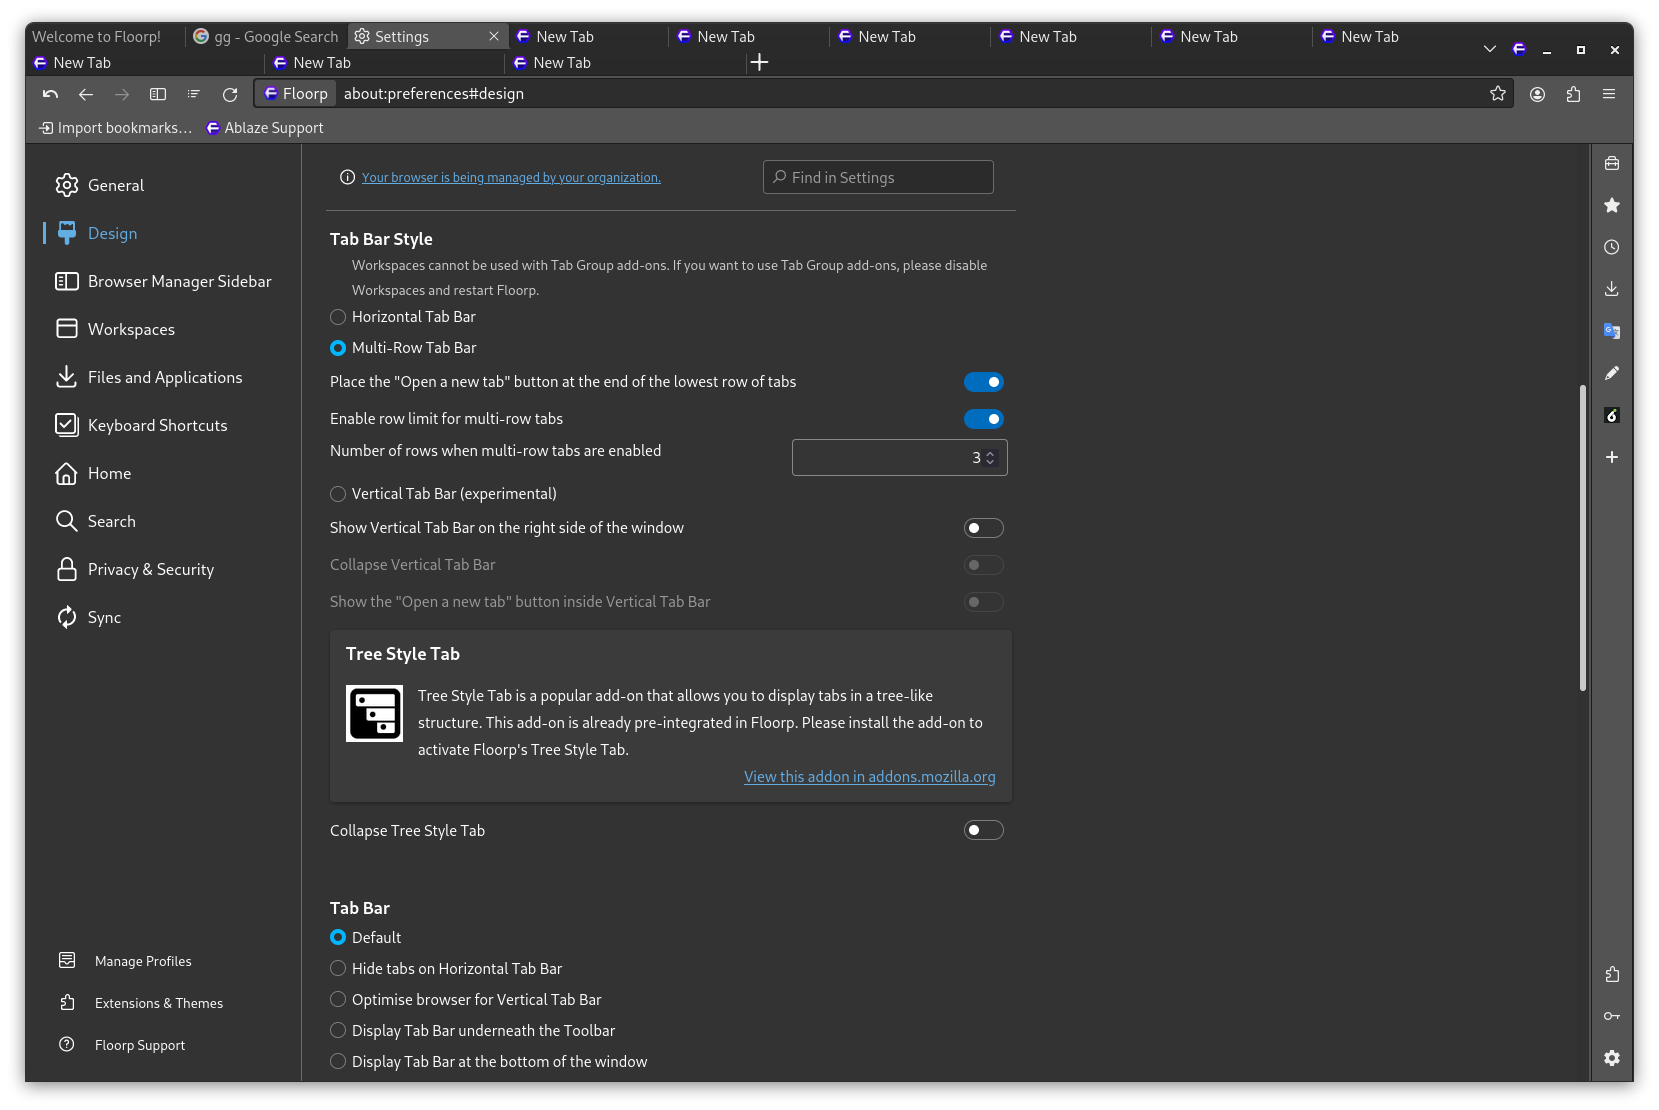This screenshot has width=1659, height=1110.
Task: Switch to the Welcome to Floorp tab
Action: pyautogui.click(x=95, y=36)
